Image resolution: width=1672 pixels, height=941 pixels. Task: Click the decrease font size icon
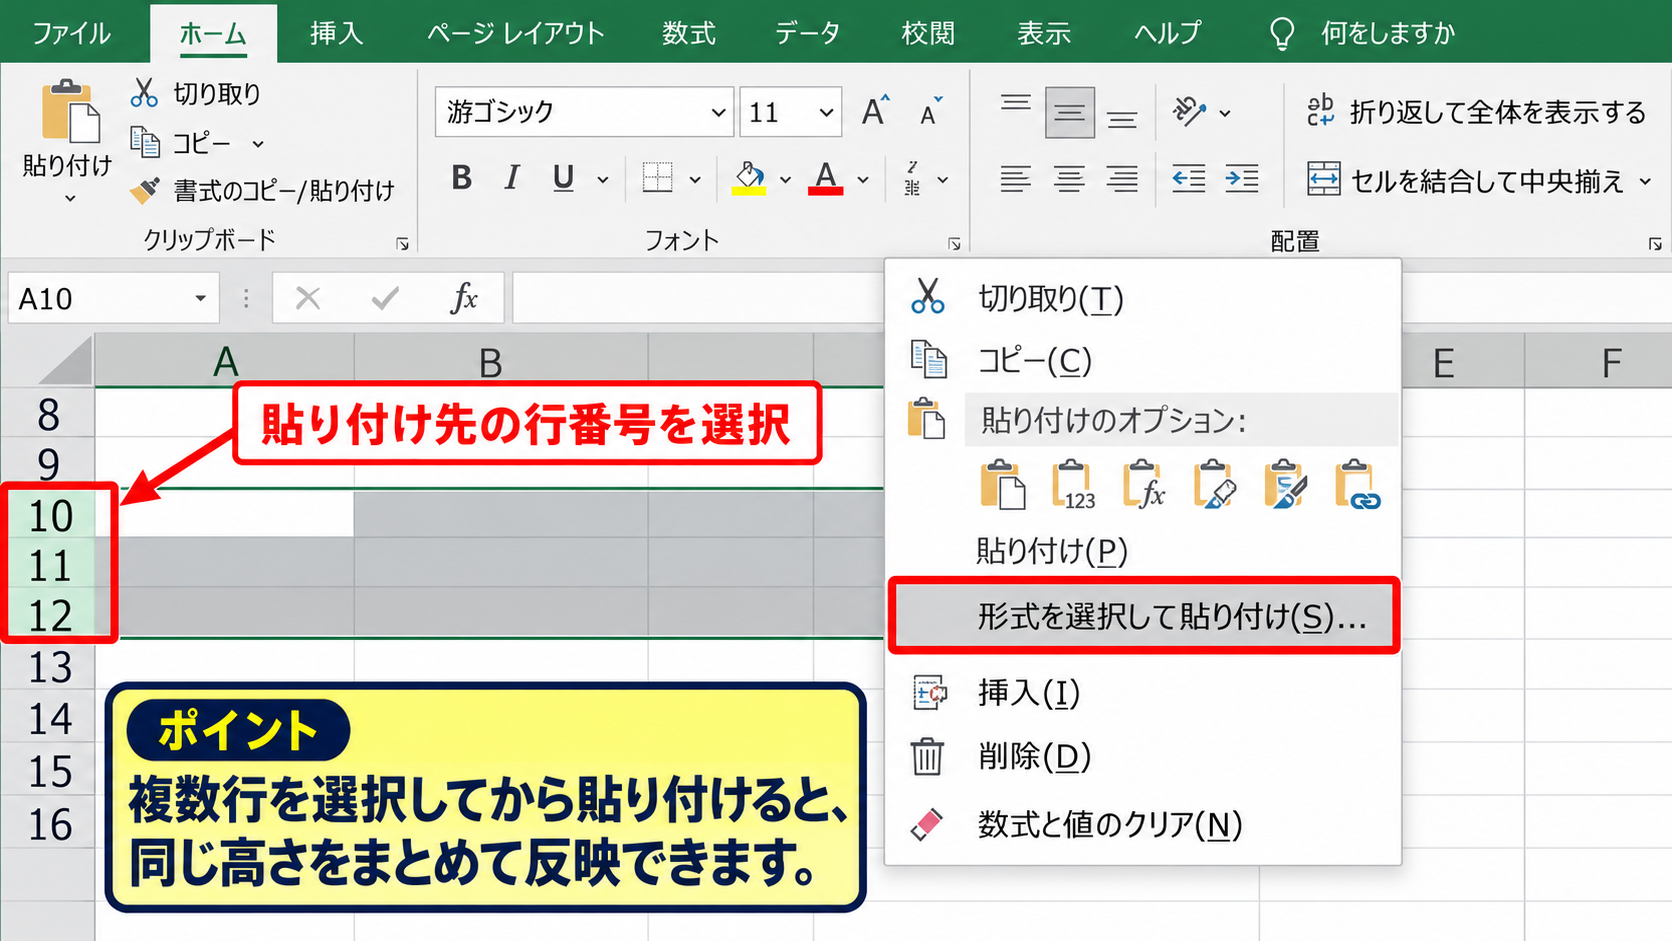coord(930,111)
